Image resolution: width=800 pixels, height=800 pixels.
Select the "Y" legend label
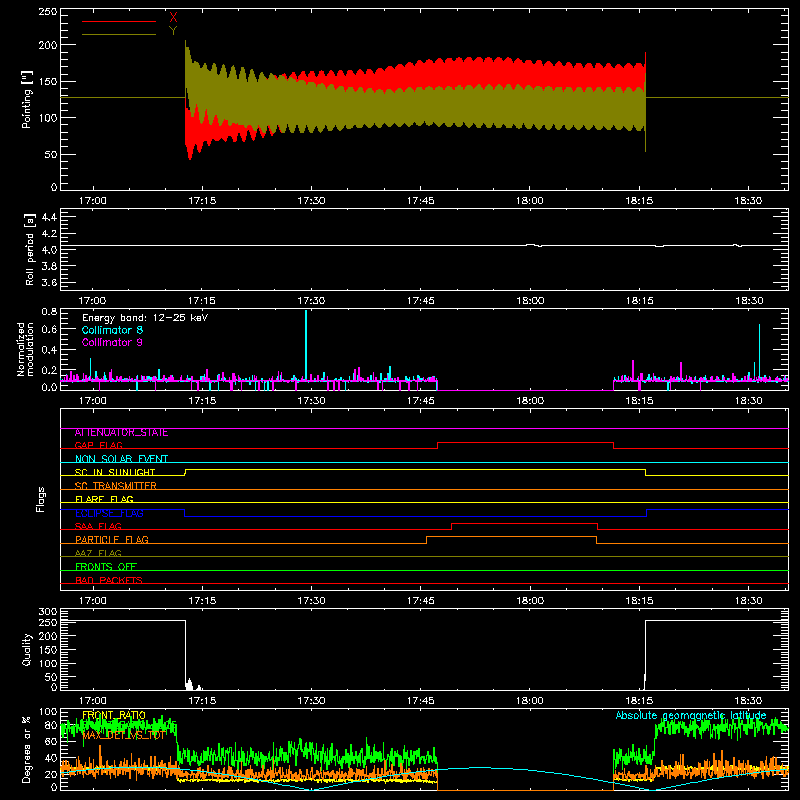tap(173, 31)
